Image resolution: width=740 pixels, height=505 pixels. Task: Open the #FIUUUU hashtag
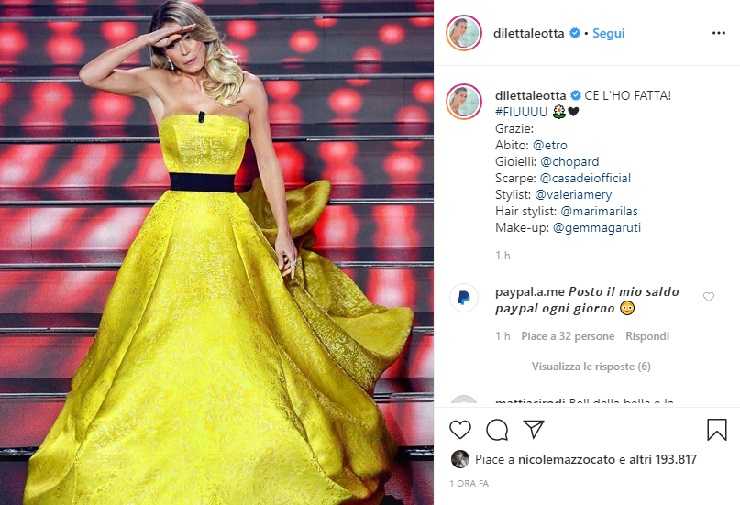[521, 111]
